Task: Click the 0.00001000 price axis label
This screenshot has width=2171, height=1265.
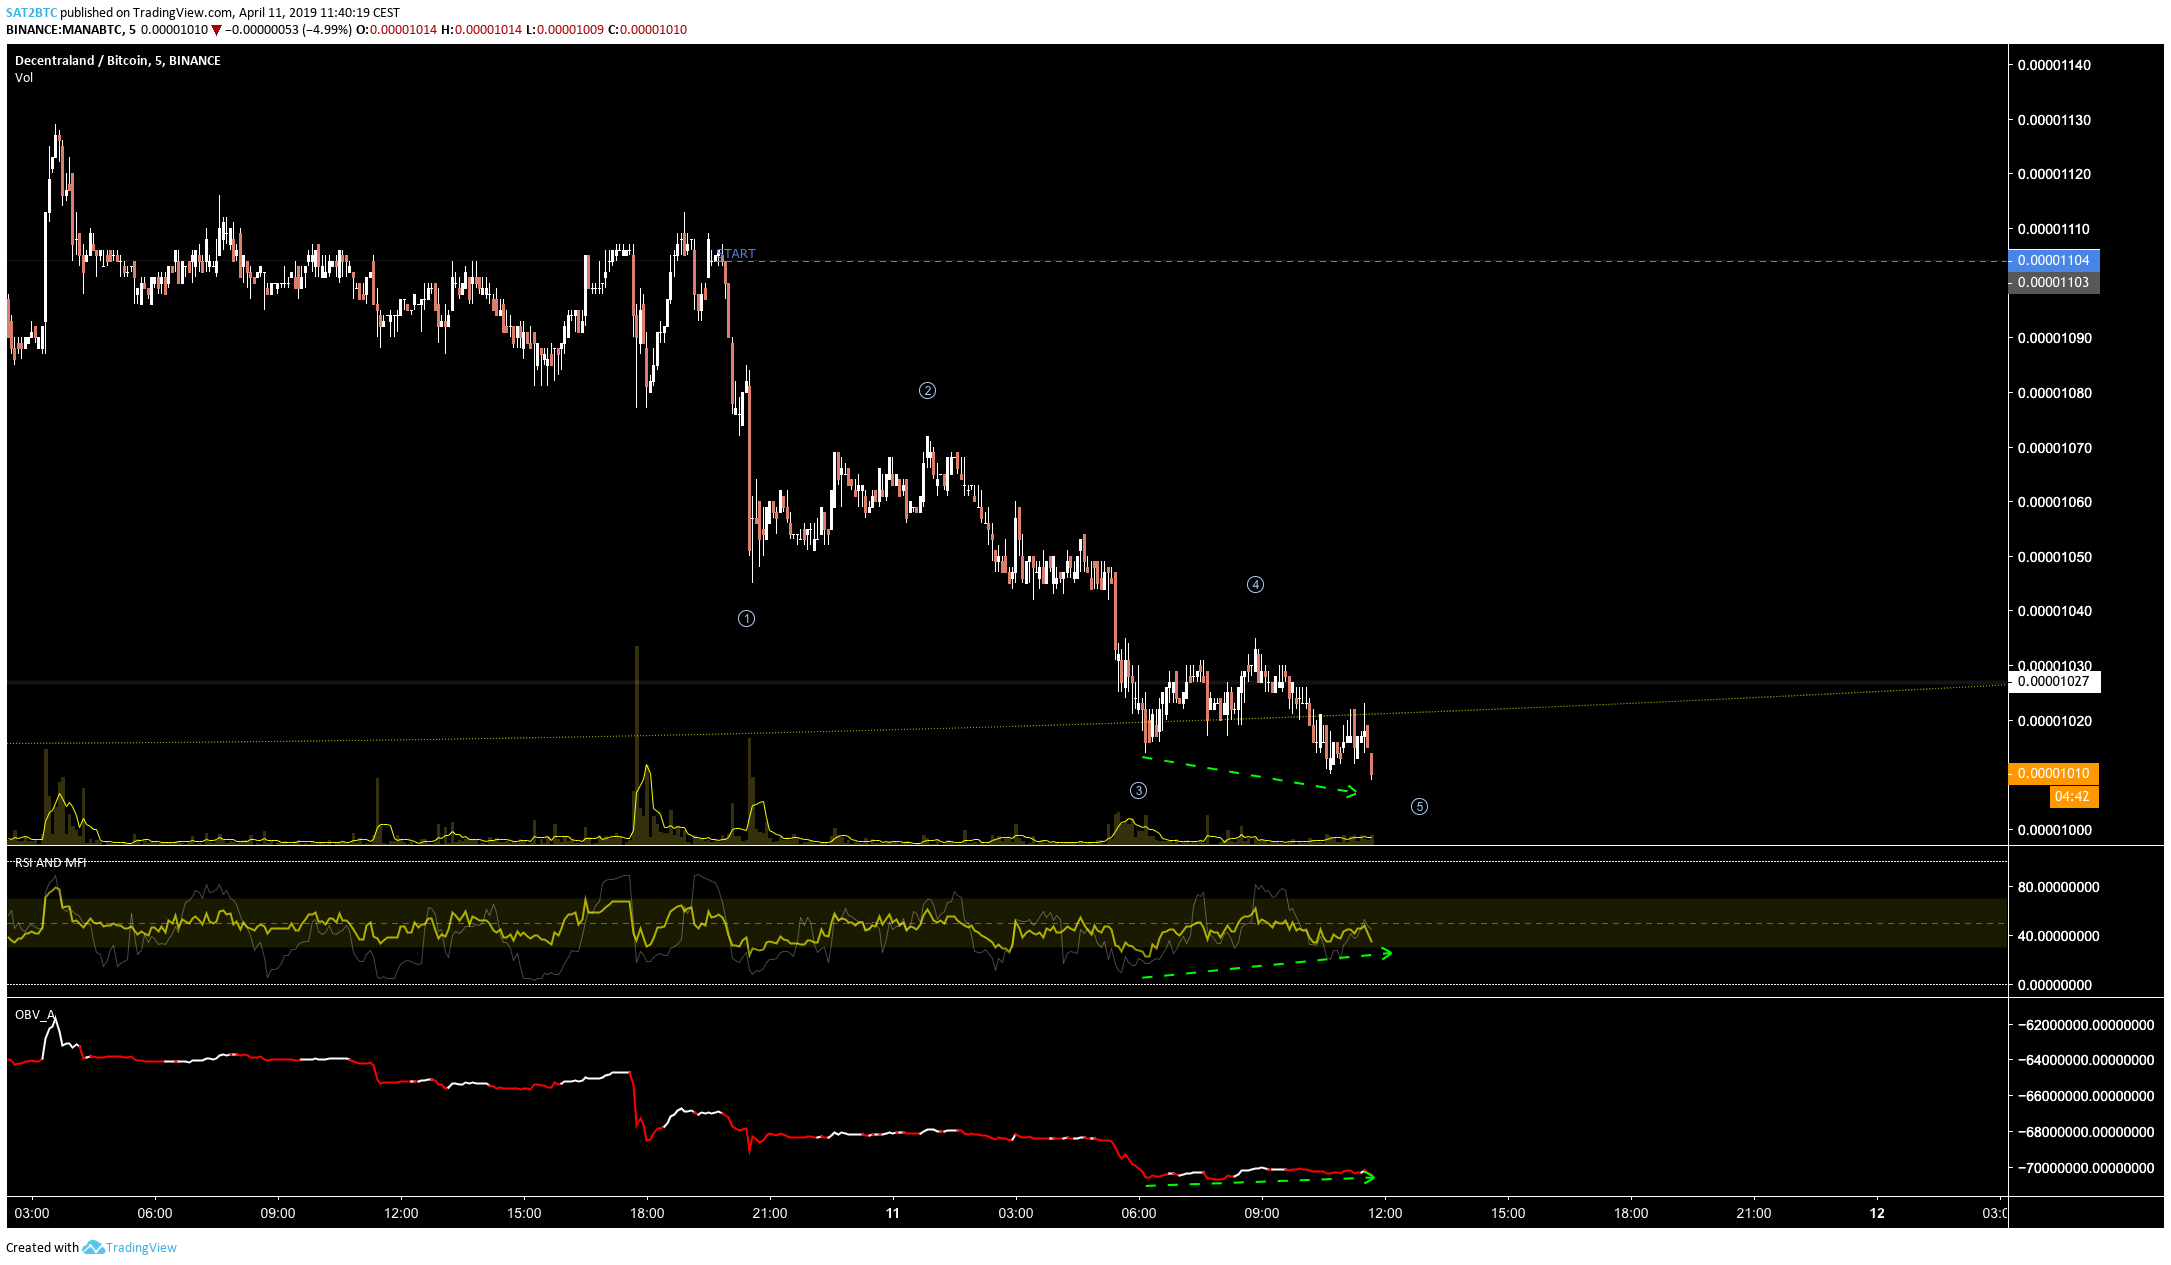Action: [2054, 830]
